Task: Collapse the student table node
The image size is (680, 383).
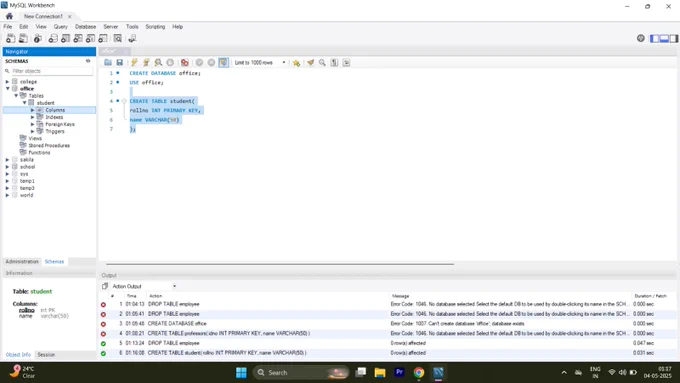Action: point(25,103)
